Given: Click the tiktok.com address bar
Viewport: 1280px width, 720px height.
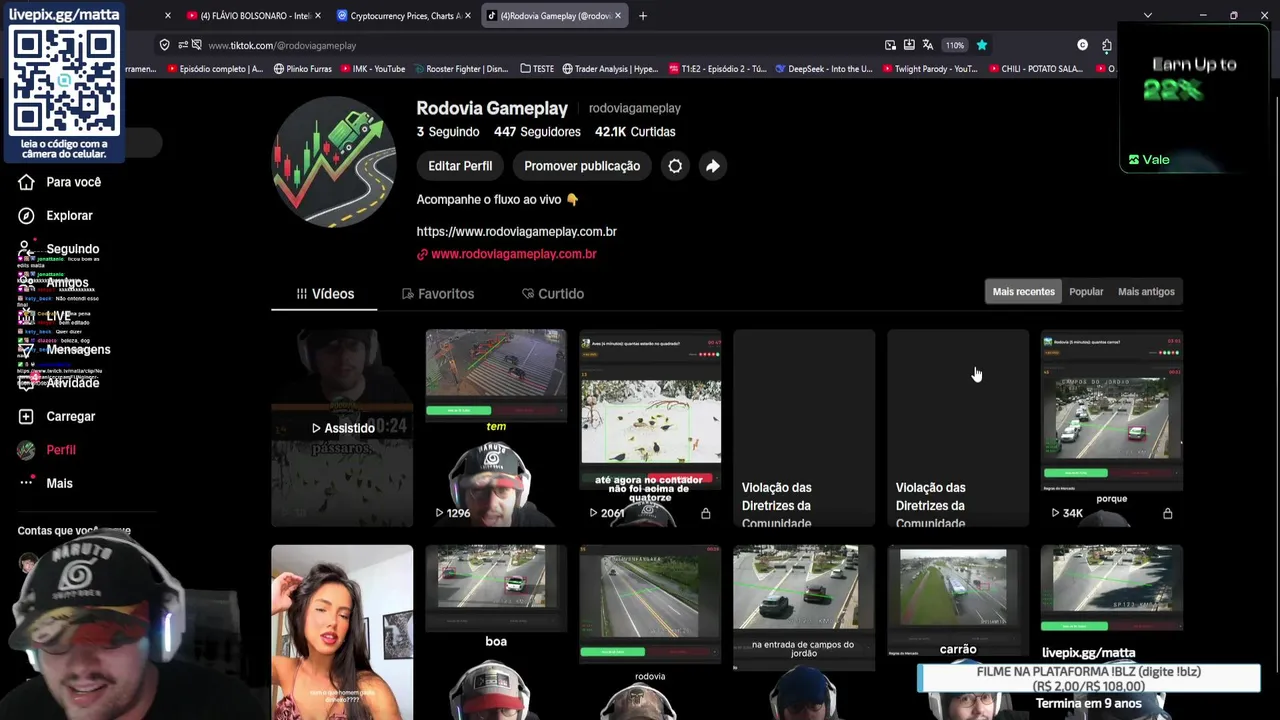Looking at the screenshot, I should (520, 45).
